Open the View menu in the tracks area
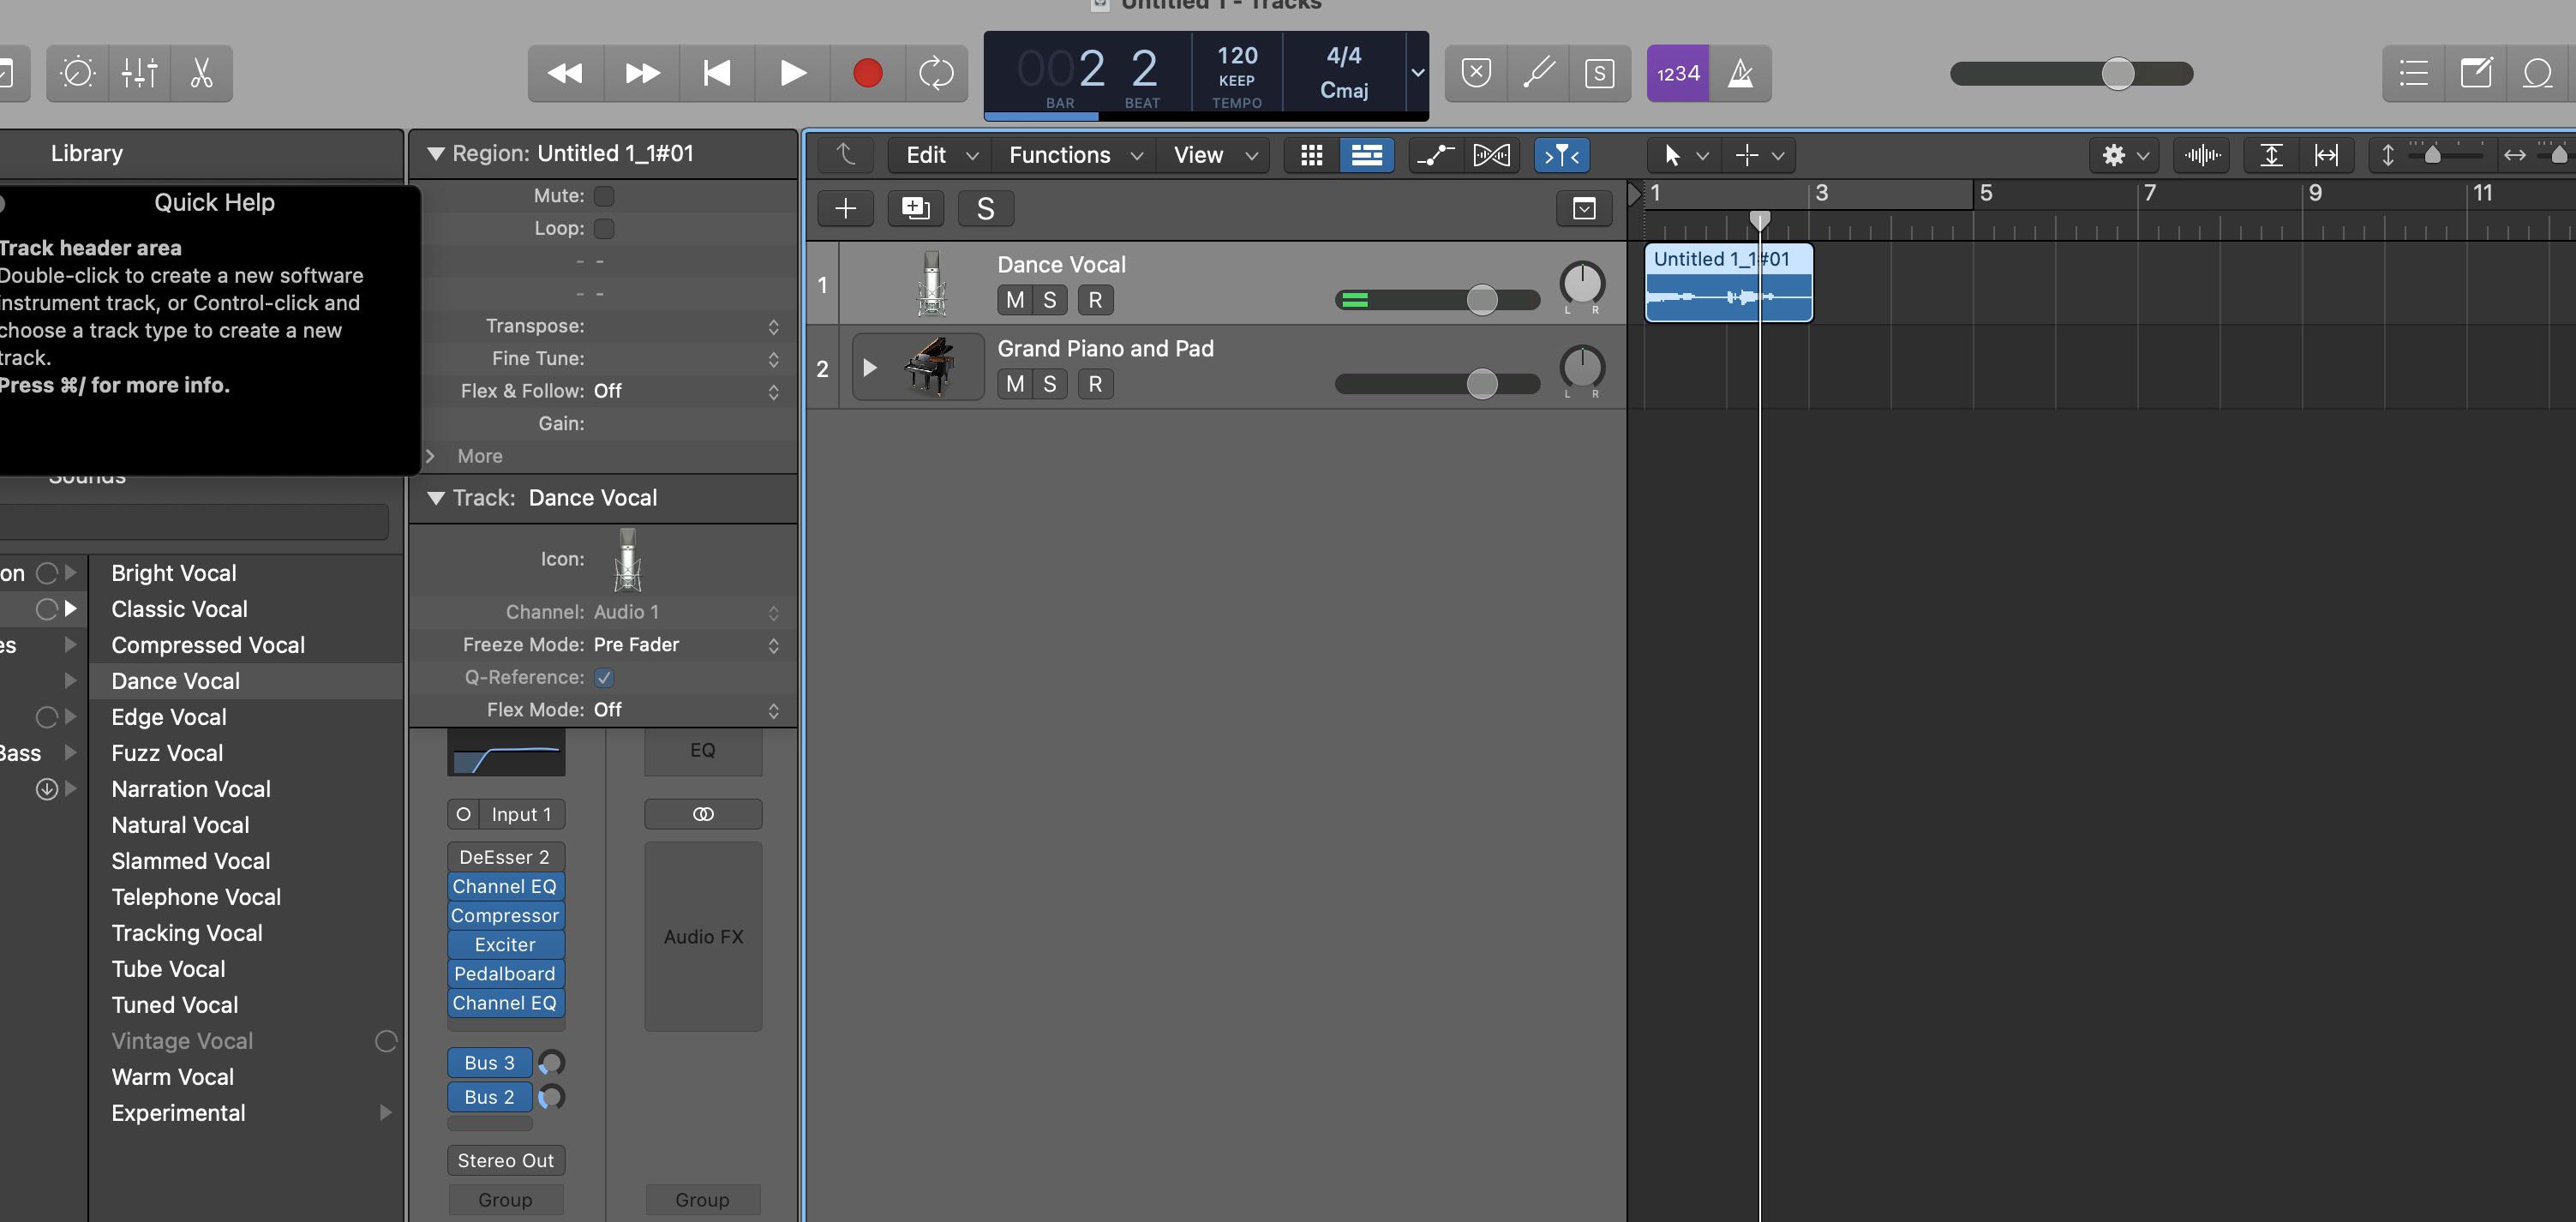Image resolution: width=2576 pixels, height=1222 pixels. coord(1199,155)
